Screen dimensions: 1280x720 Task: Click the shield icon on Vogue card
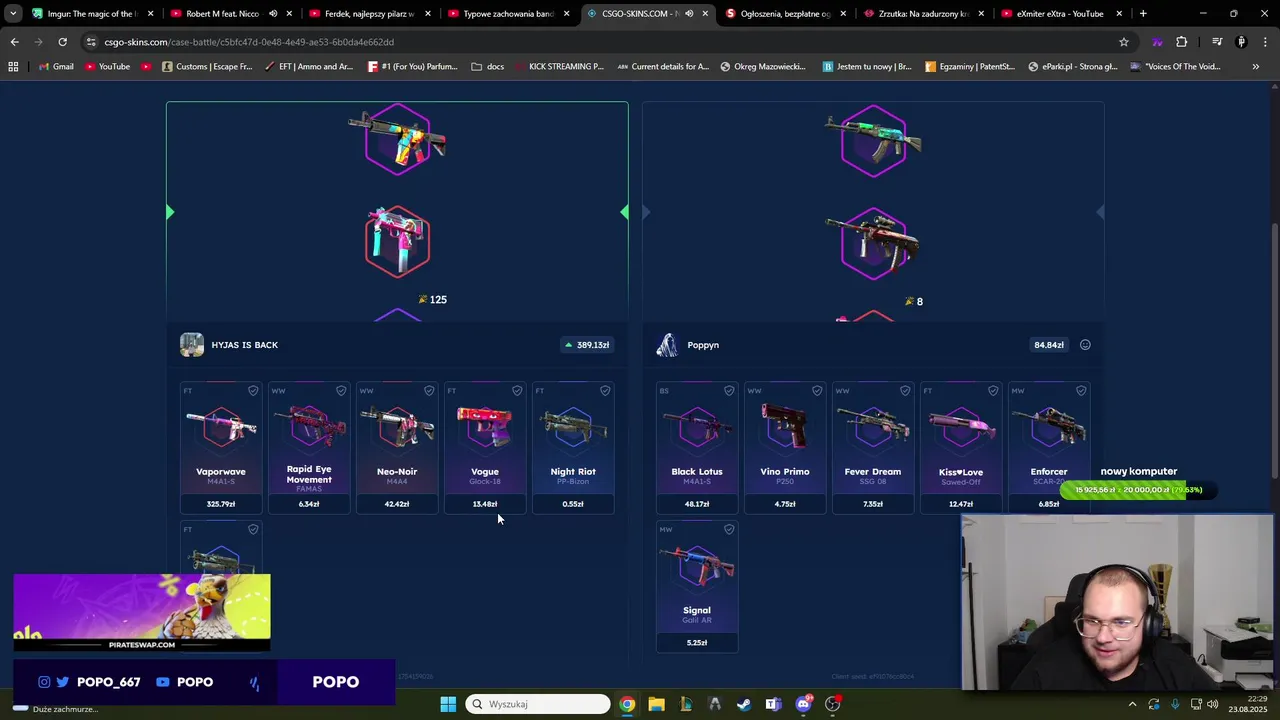click(517, 391)
